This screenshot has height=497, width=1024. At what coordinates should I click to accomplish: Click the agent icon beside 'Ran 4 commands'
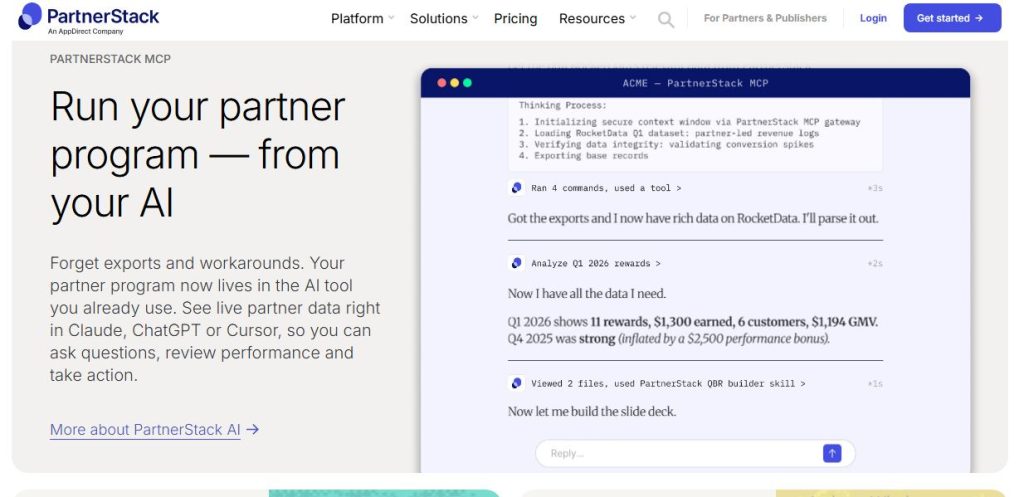pos(516,188)
